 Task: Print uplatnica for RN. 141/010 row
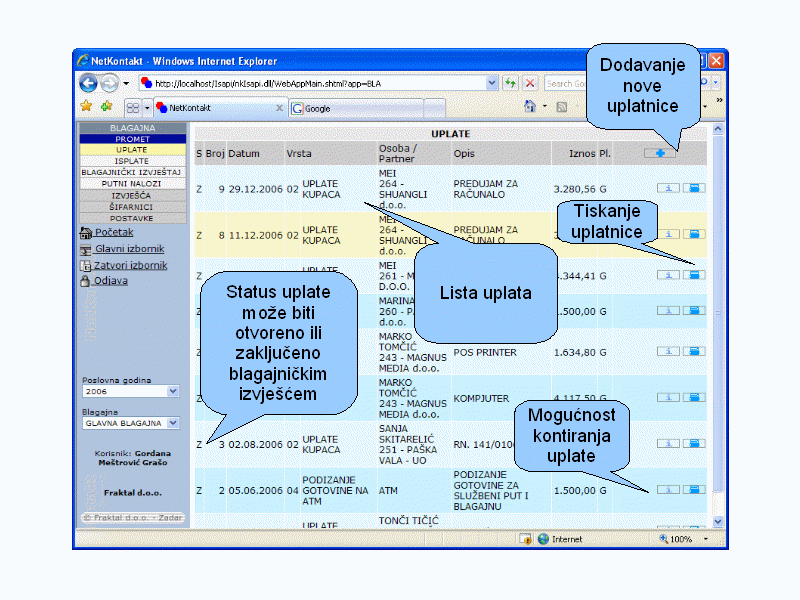(694, 443)
